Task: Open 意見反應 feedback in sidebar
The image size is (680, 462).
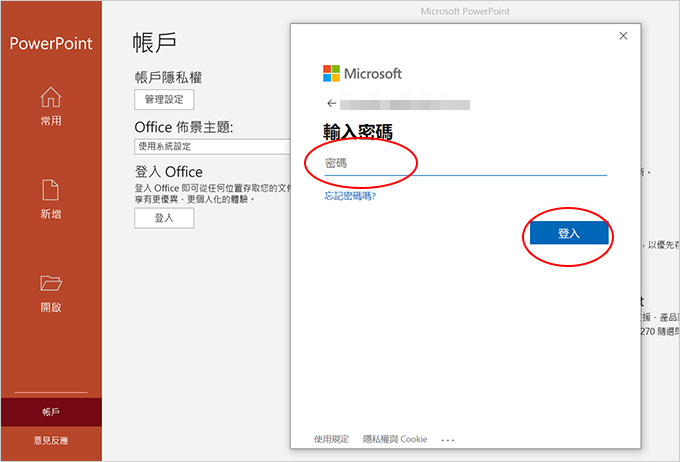Action: pos(51,441)
